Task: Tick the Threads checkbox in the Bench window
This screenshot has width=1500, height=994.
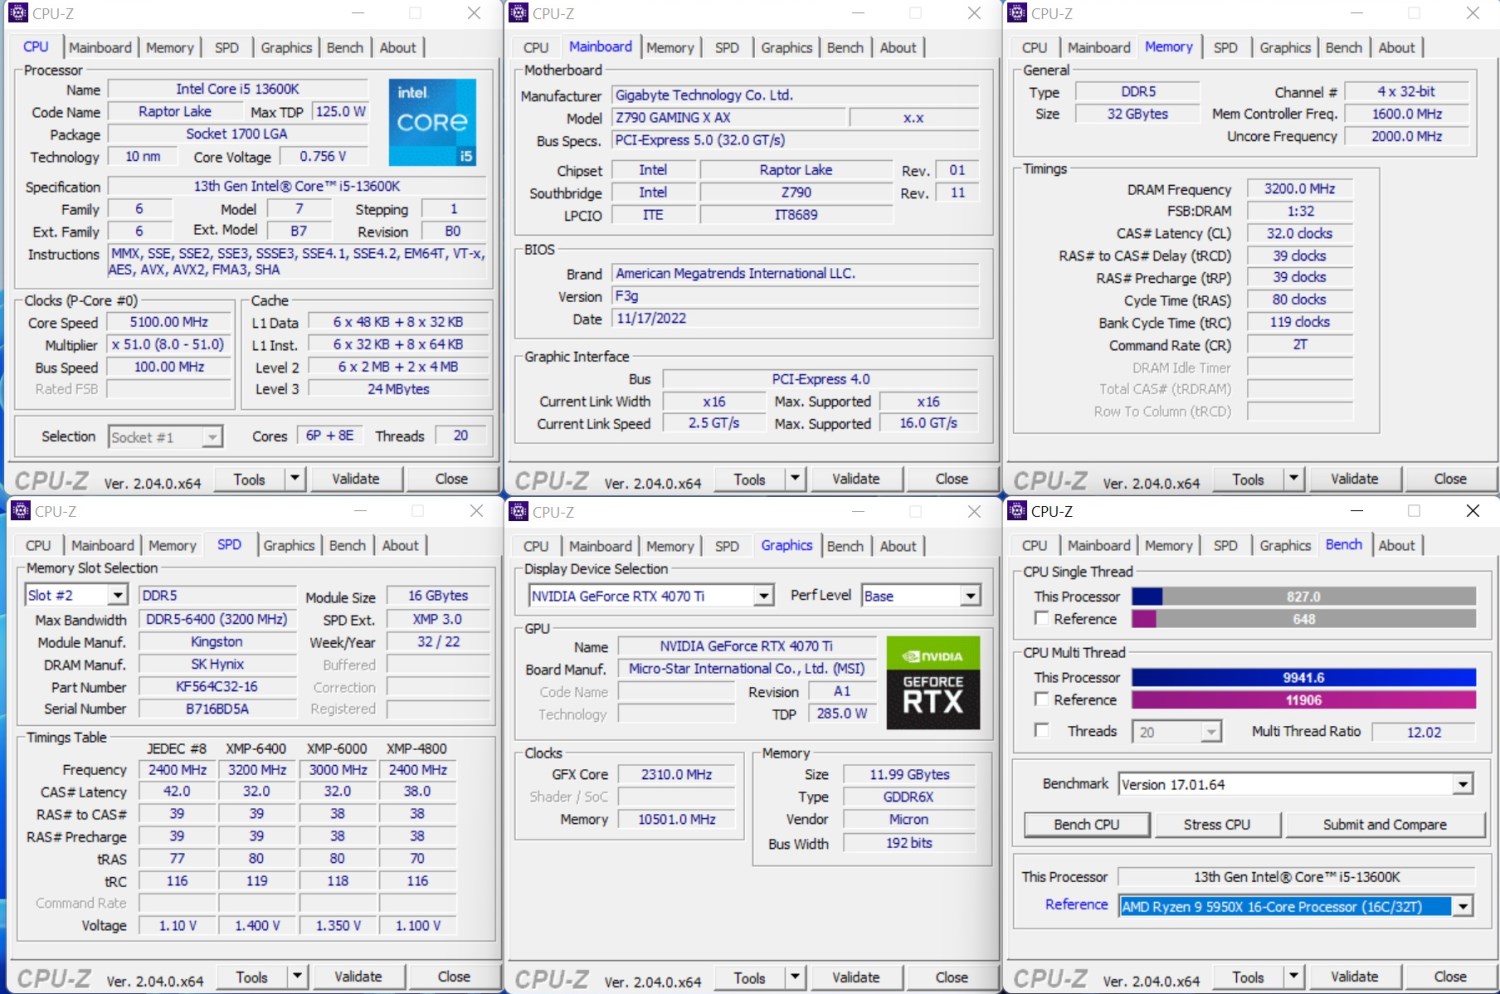Action: [x=1041, y=731]
